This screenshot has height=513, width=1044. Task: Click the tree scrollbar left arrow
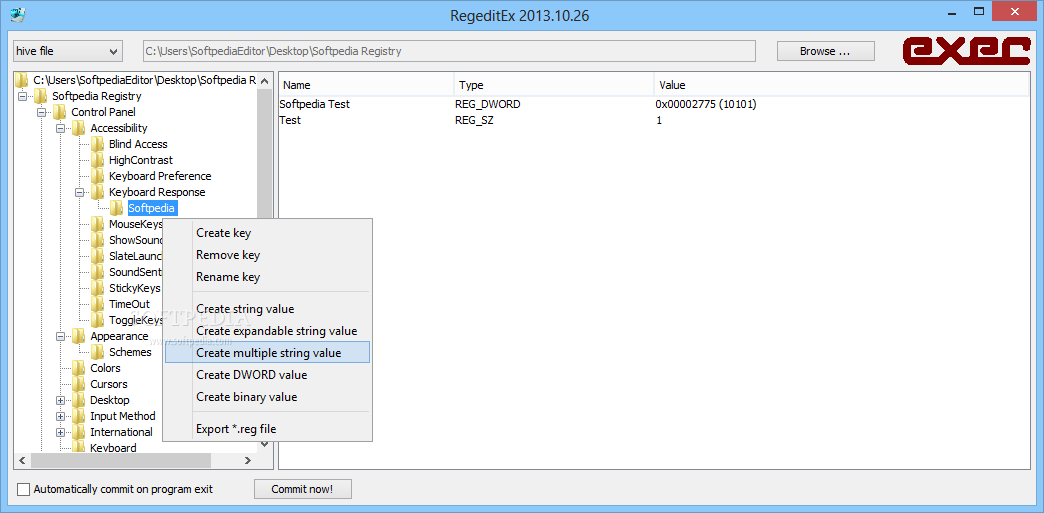tap(21, 460)
